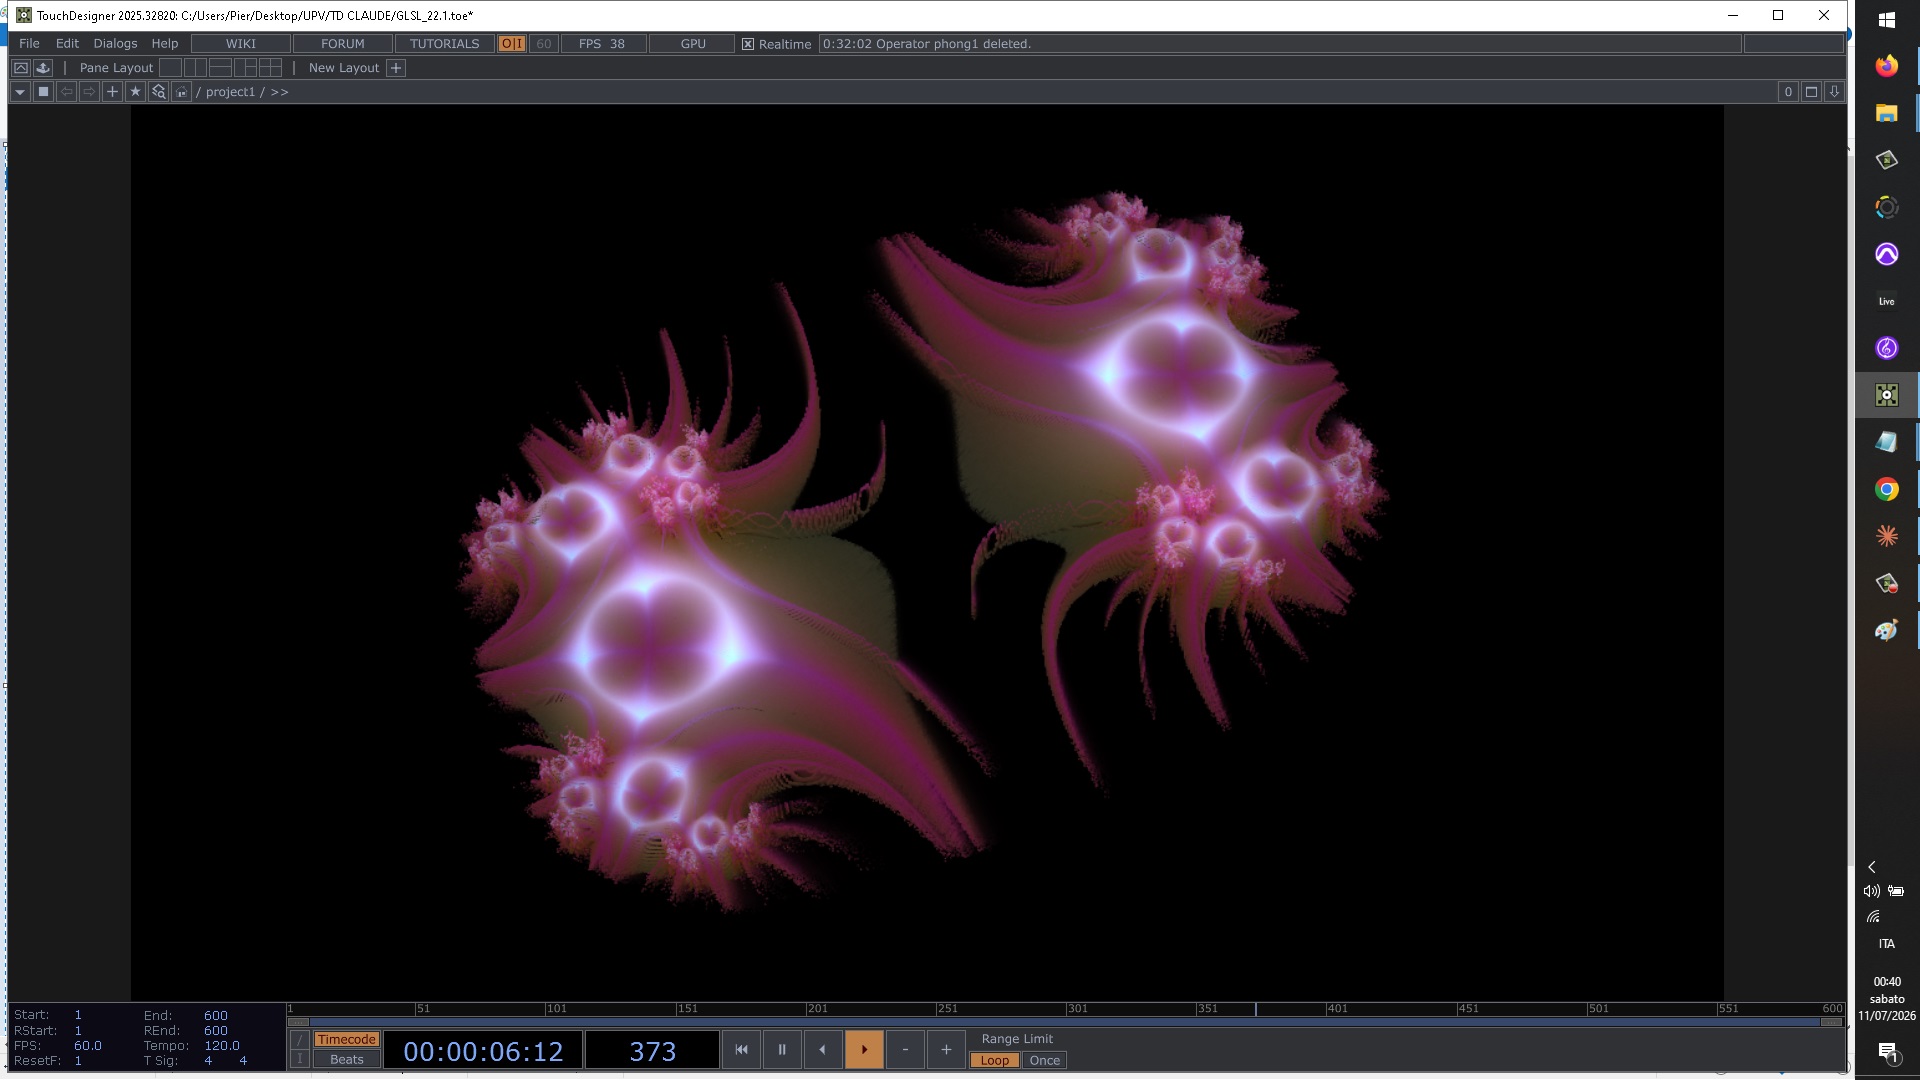Viewport: 1920px width, 1080px height.
Task: Click the FPS 38 readout
Action: [x=602, y=44]
